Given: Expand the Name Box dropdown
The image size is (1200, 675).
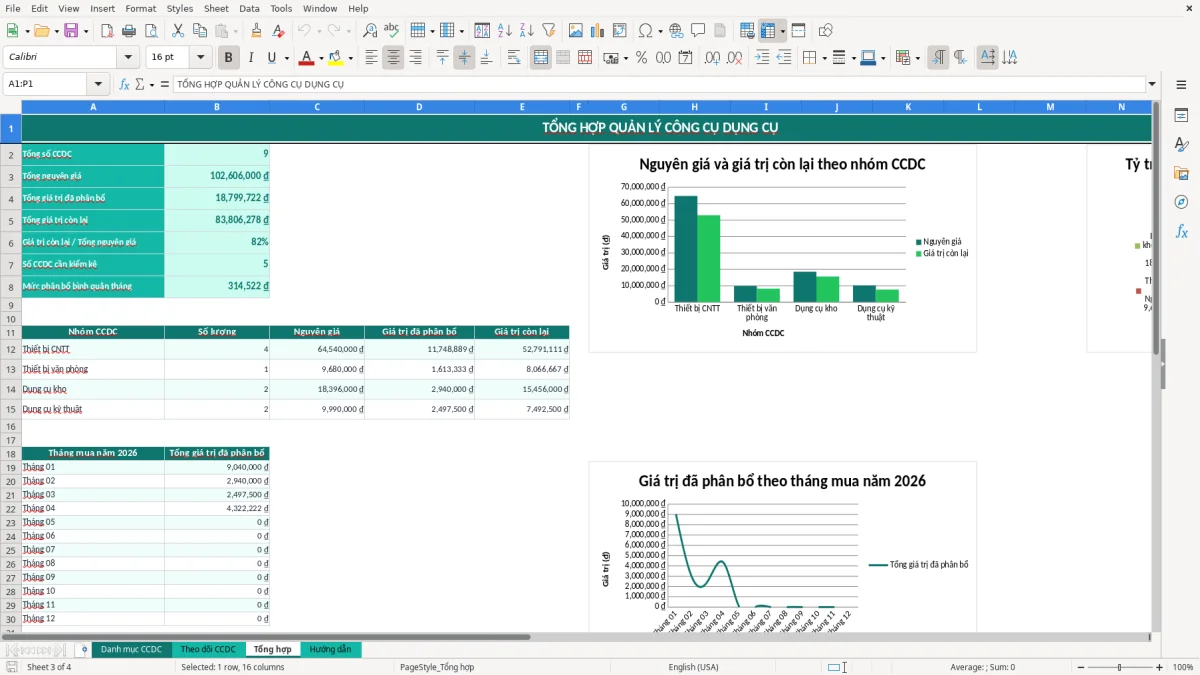Looking at the screenshot, I should 98,84.
